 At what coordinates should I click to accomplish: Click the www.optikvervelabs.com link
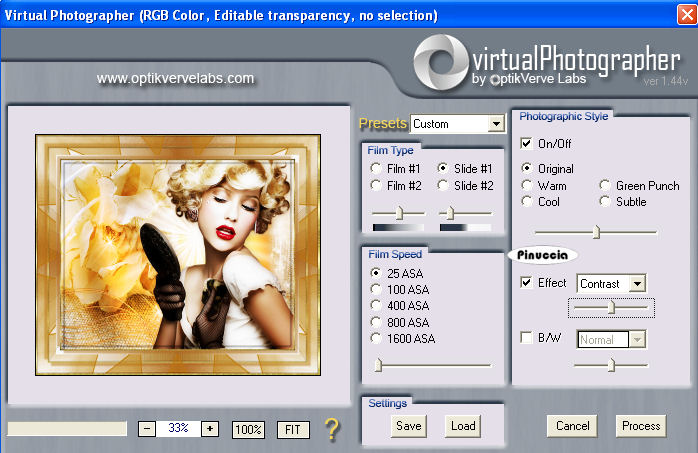(x=175, y=78)
